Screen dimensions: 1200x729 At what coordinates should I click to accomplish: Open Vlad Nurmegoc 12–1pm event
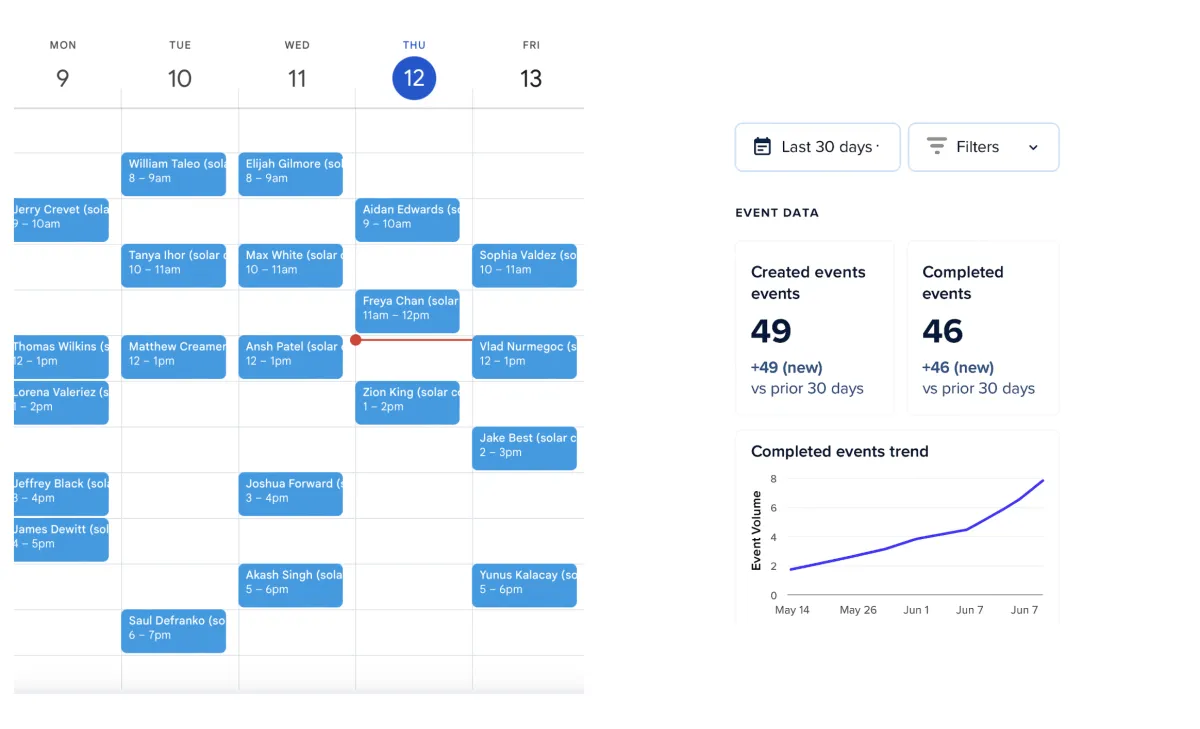tap(525, 357)
